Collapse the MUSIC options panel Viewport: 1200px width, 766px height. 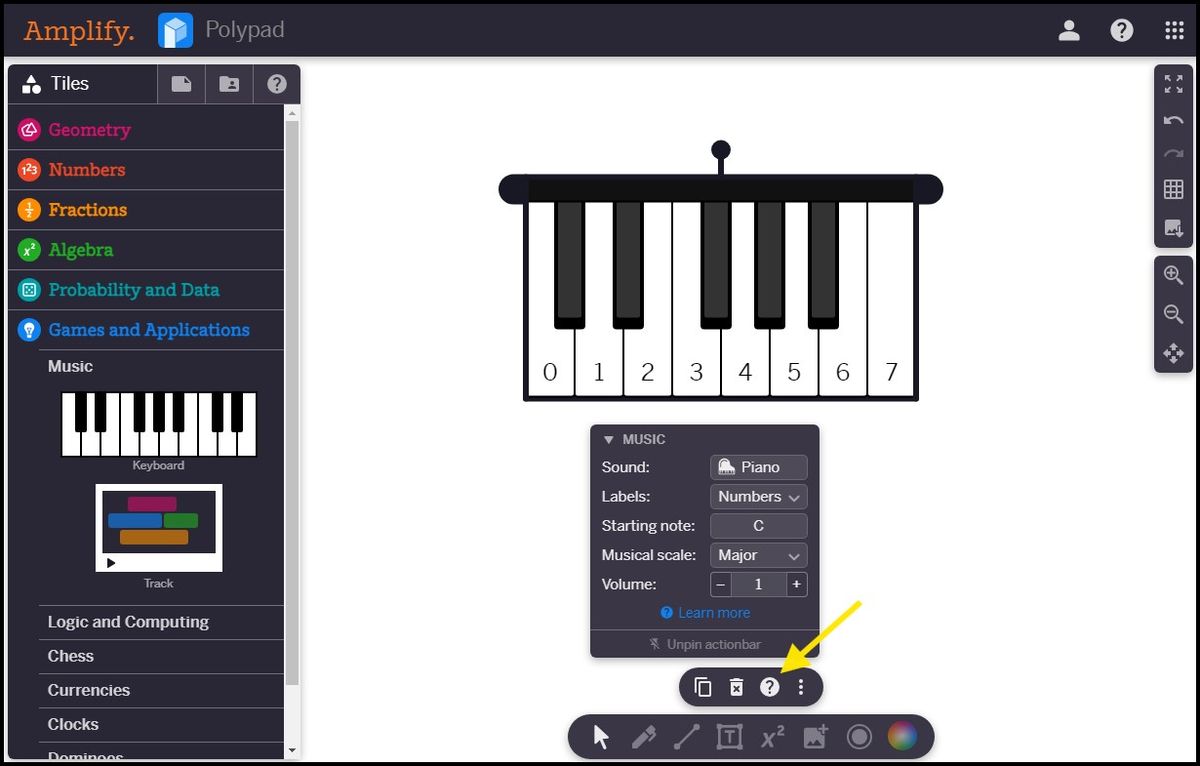tap(608, 439)
